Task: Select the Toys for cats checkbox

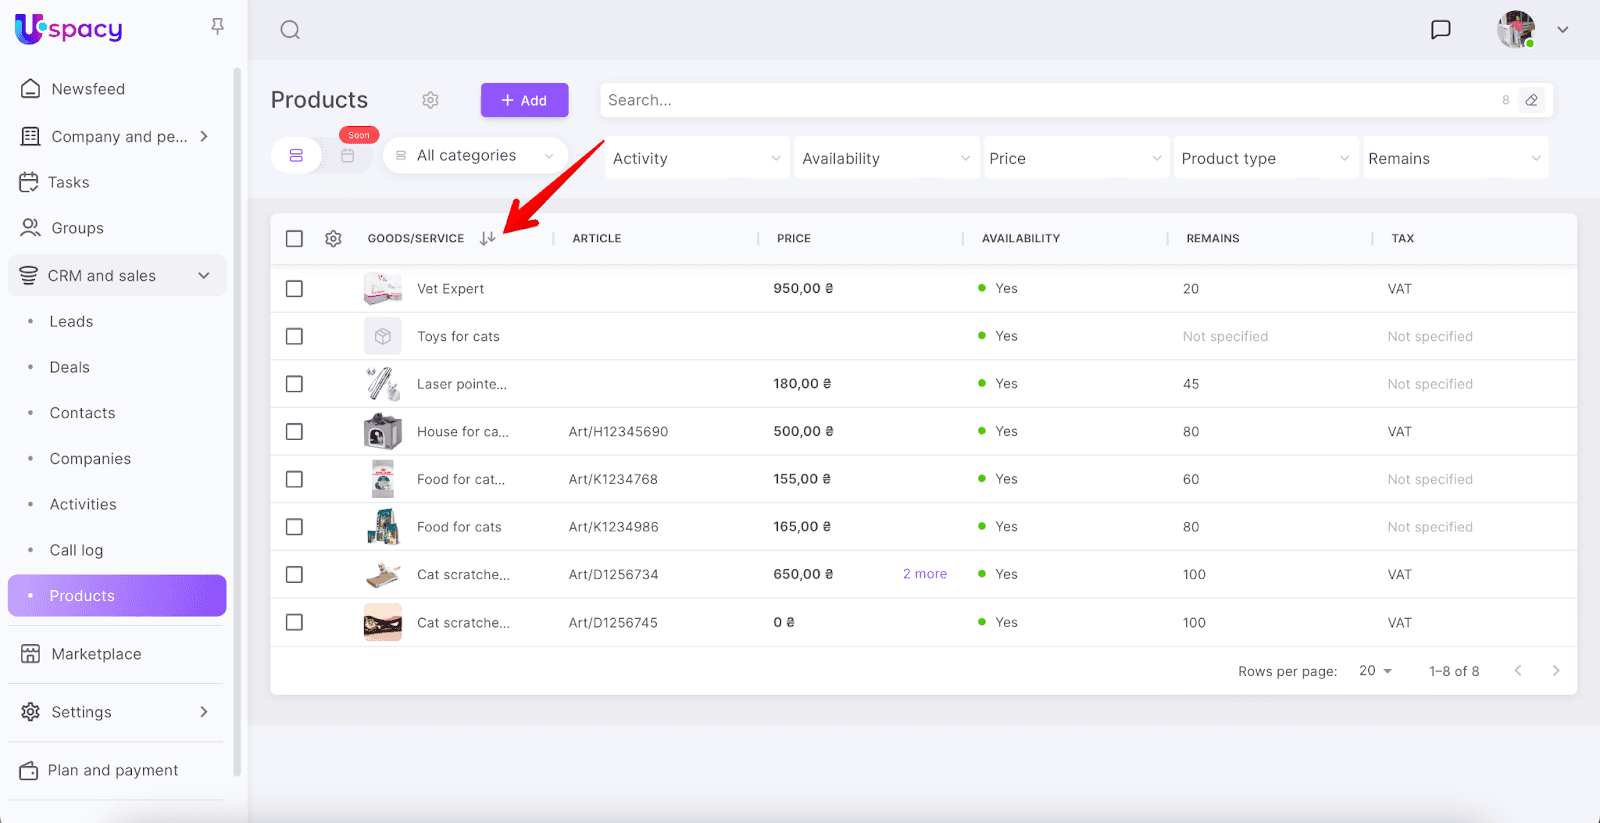Action: click(x=294, y=337)
